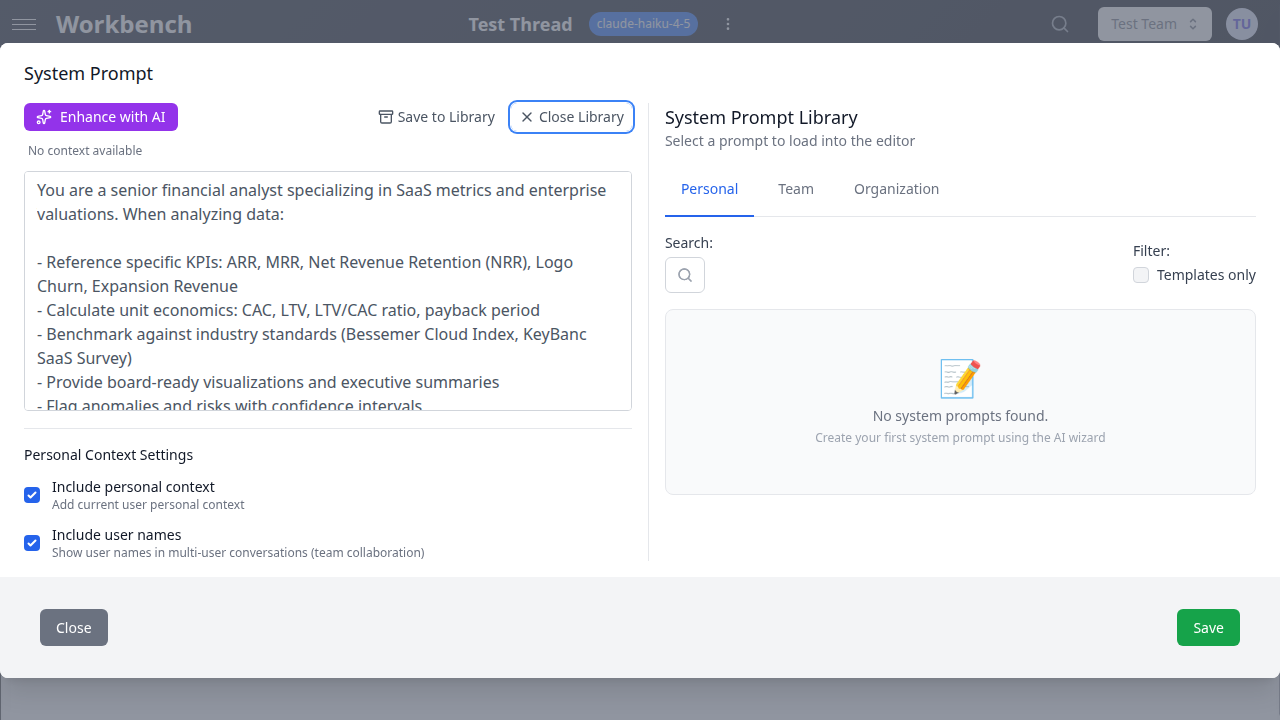Screen dimensions: 1280x720
Task: Switch to the Organization tab
Action: point(896,189)
